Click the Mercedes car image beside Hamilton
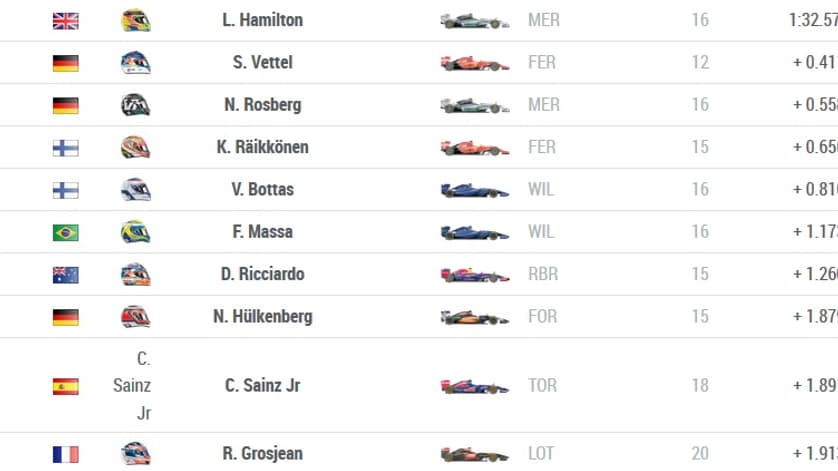 [x=475, y=21]
